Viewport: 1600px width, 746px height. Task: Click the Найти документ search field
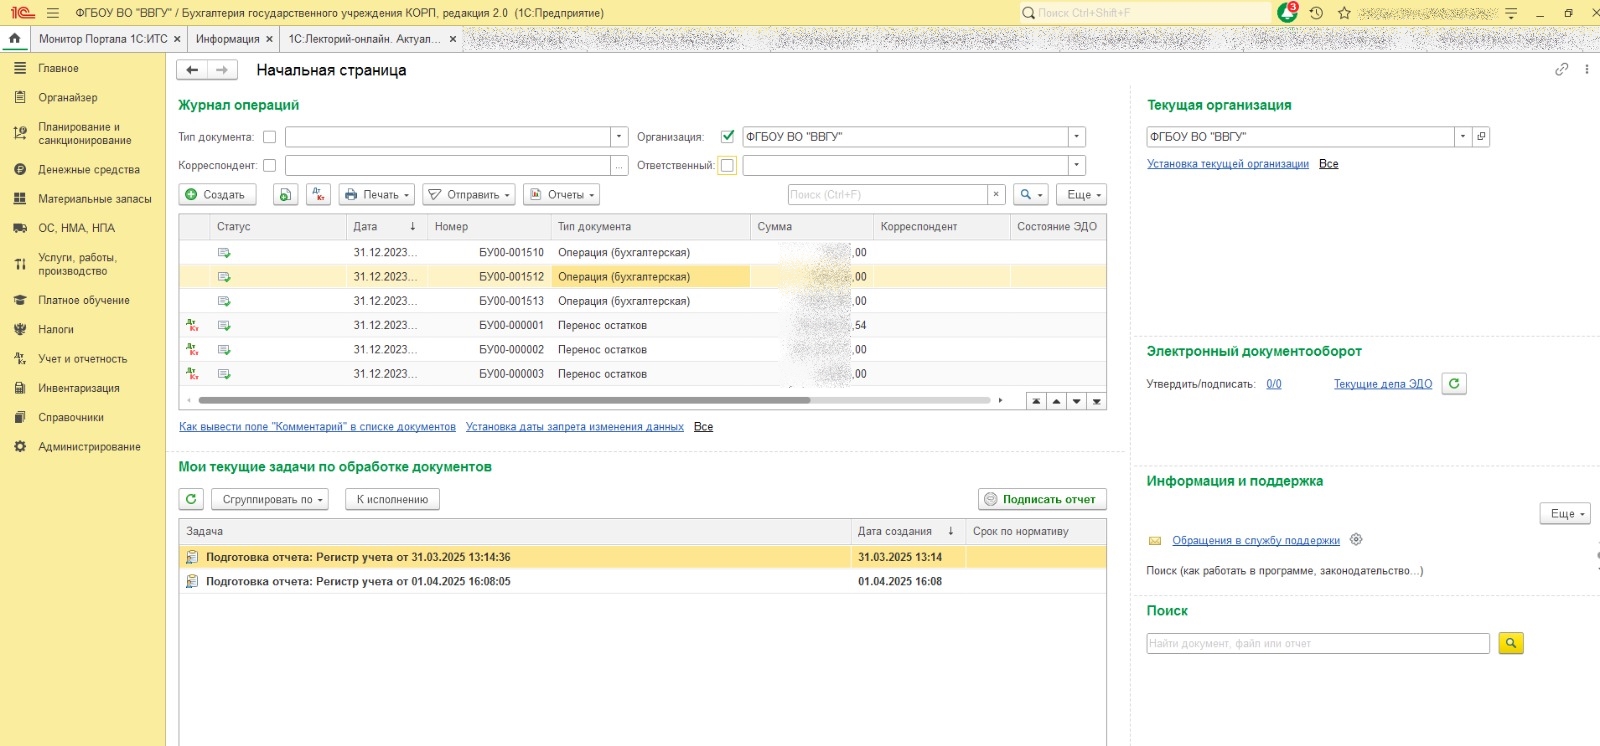pyautogui.click(x=1317, y=644)
